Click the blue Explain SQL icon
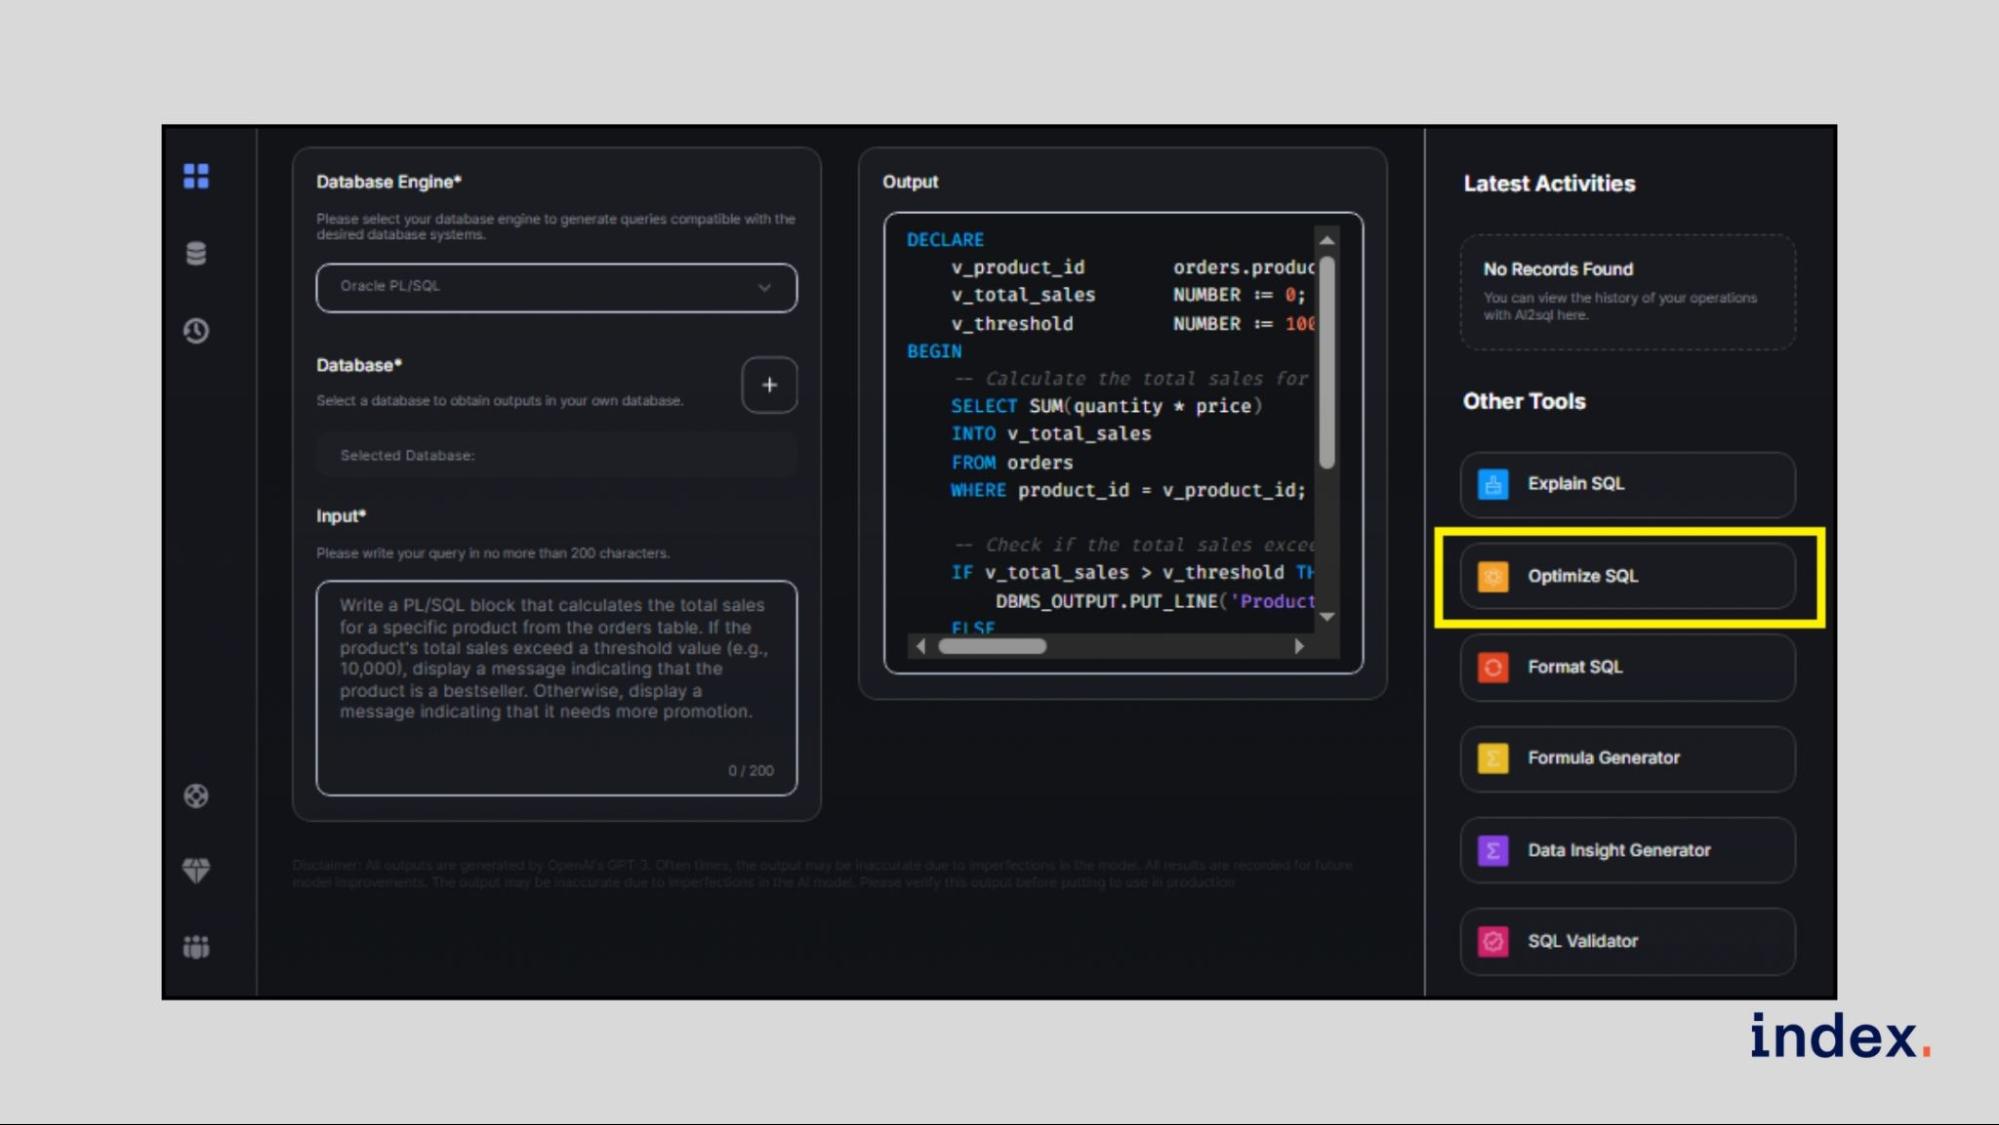Image resolution: width=1999 pixels, height=1125 pixels. [1492, 484]
